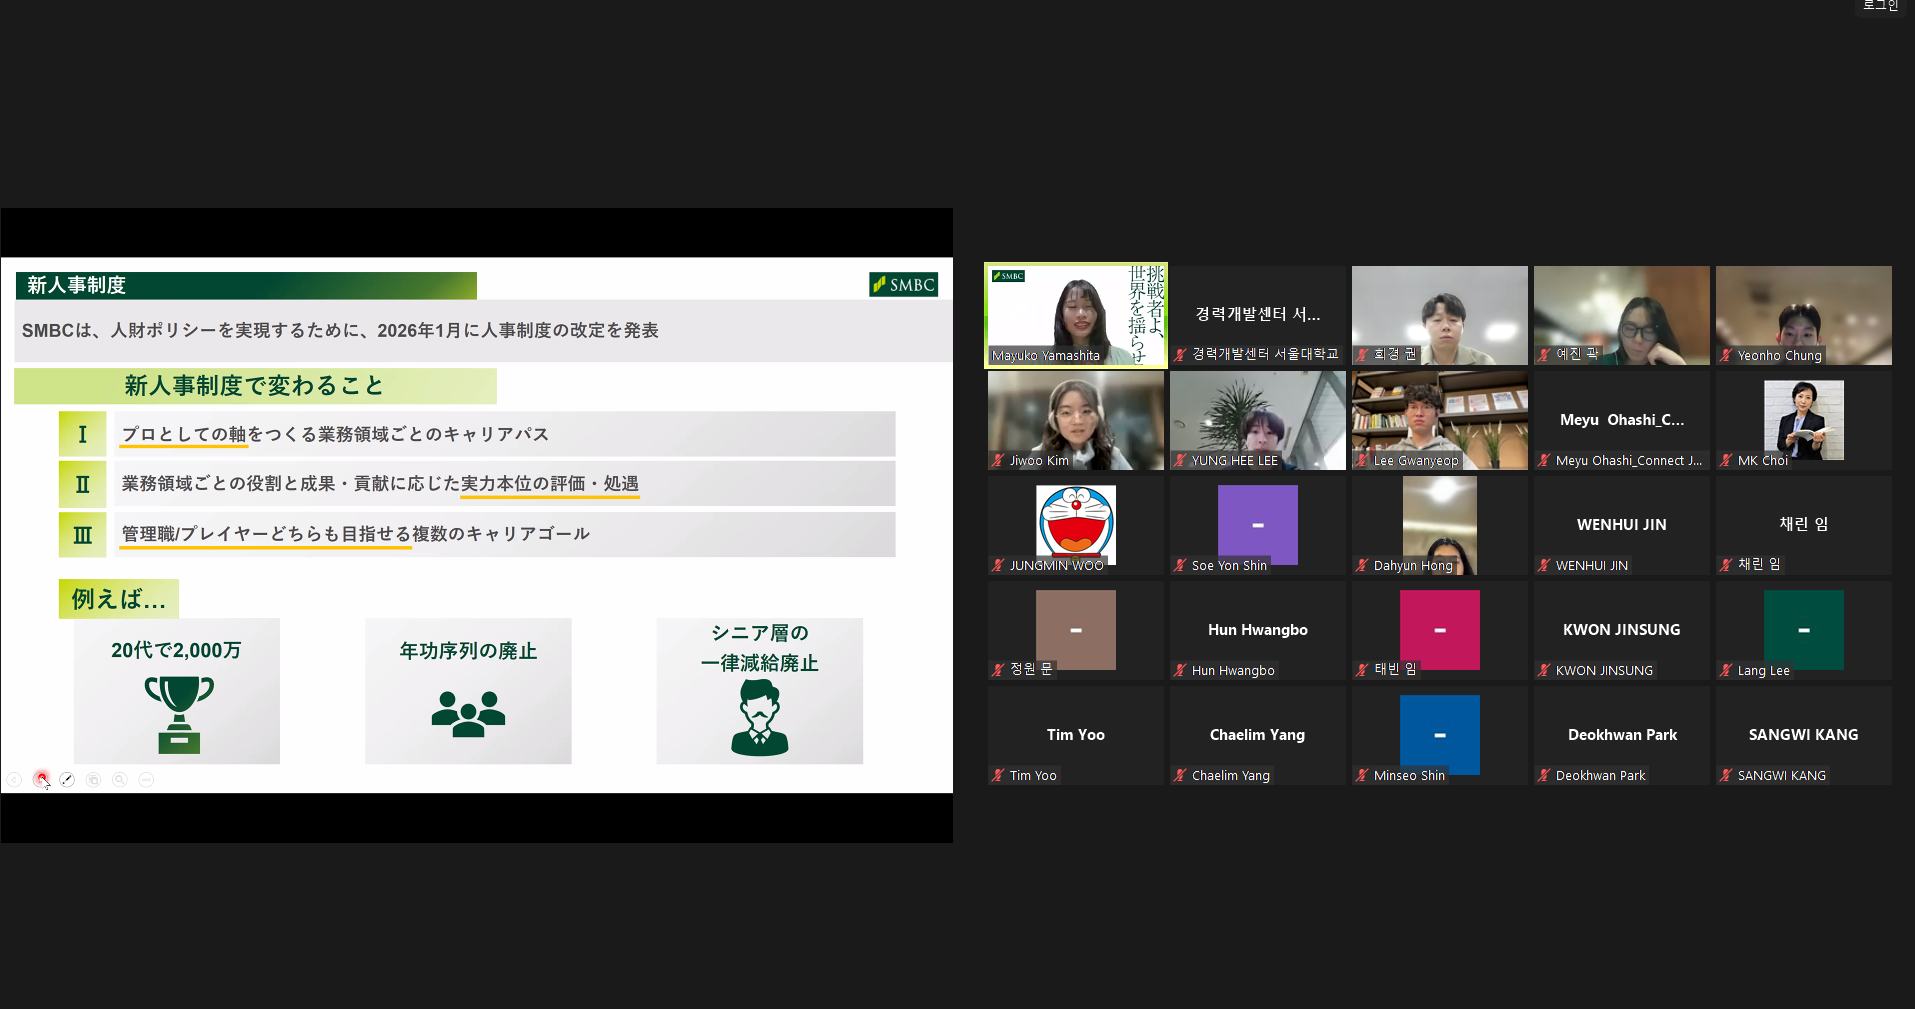Click muted mic icon next to Chaelim Yang
The height and width of the screenshot is (1009, 1915).
(x=1181, y=775)
